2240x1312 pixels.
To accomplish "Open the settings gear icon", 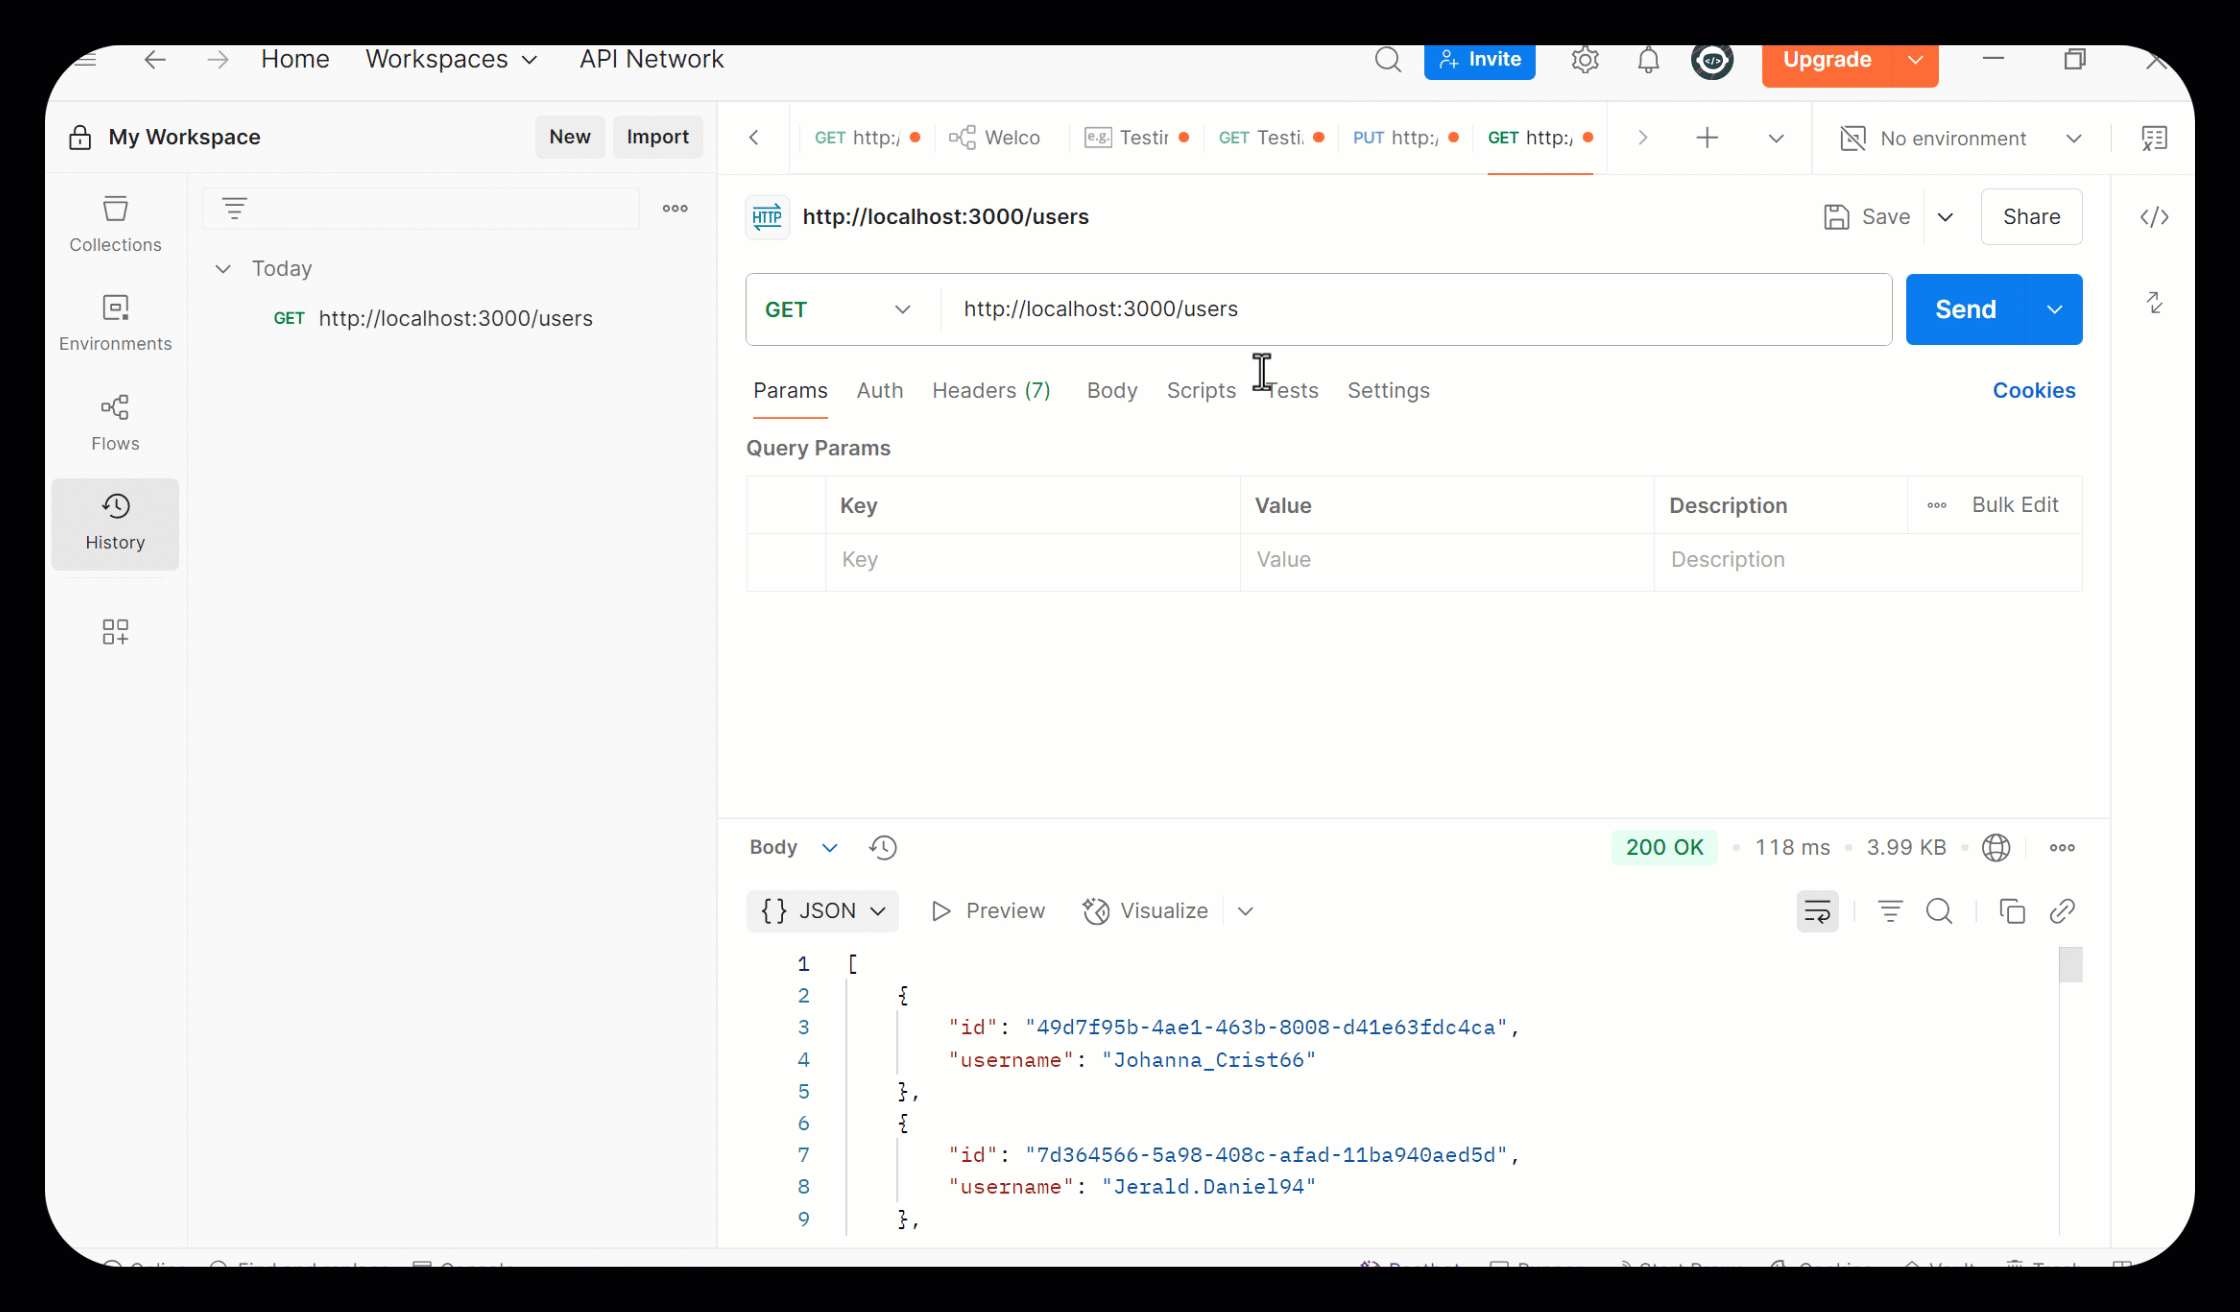I will [x=1585, y=60].
